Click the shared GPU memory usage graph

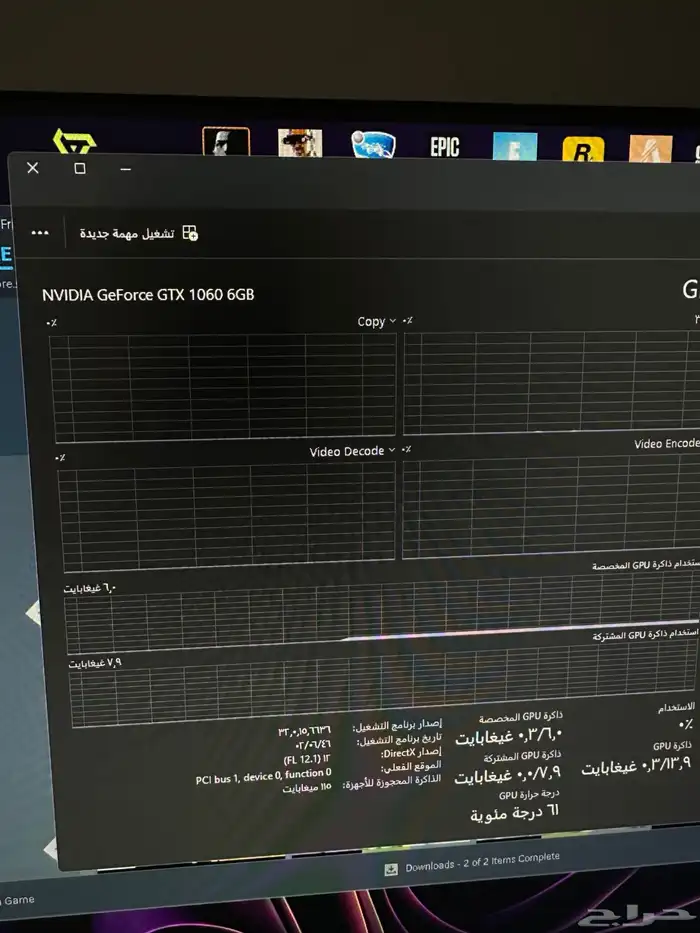pyautogui.click(x=384, y=685)
